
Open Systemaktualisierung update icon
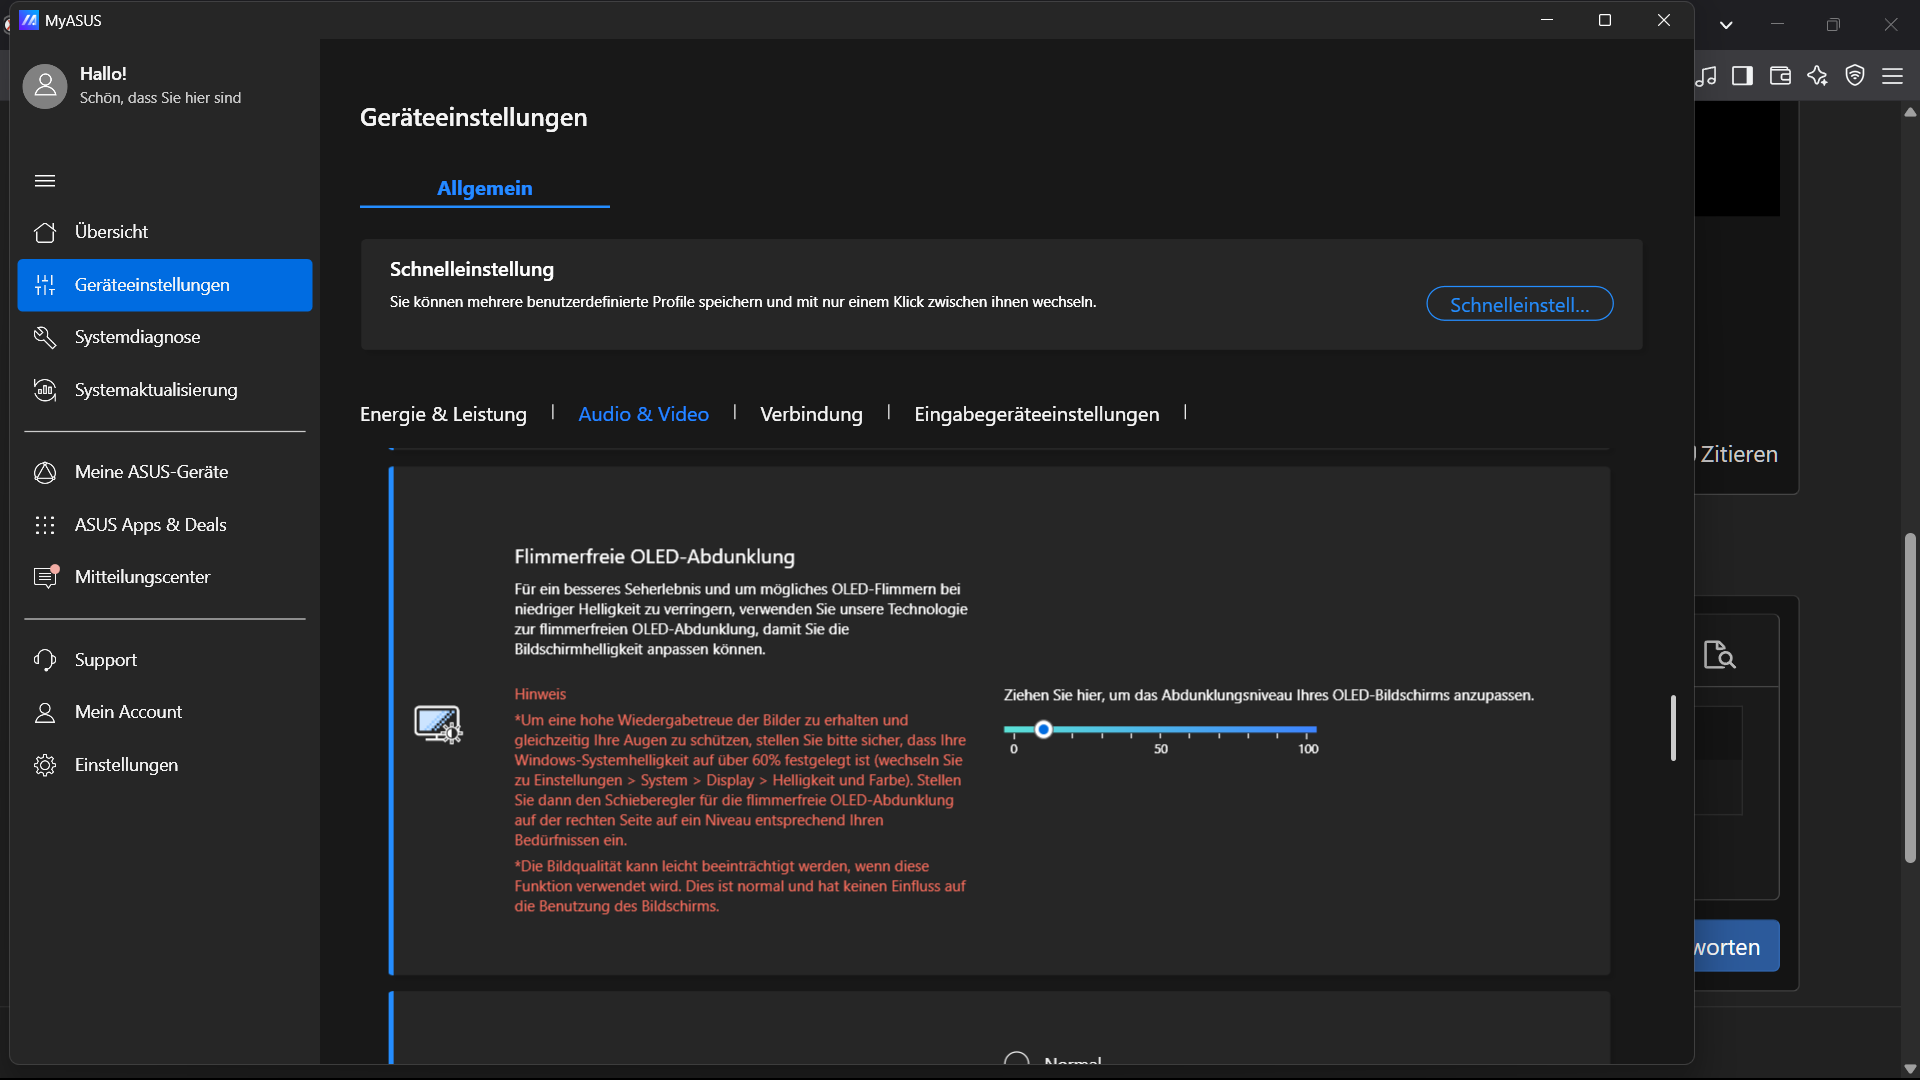(x=45, y=390)
